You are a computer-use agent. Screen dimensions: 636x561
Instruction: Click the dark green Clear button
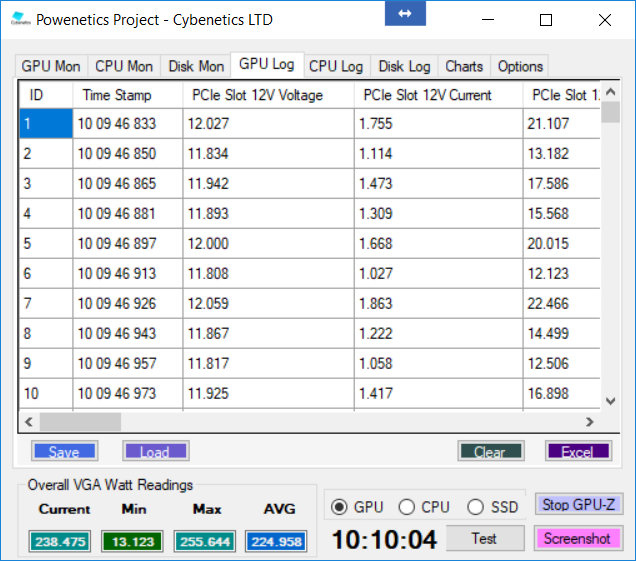pos(491,451)
